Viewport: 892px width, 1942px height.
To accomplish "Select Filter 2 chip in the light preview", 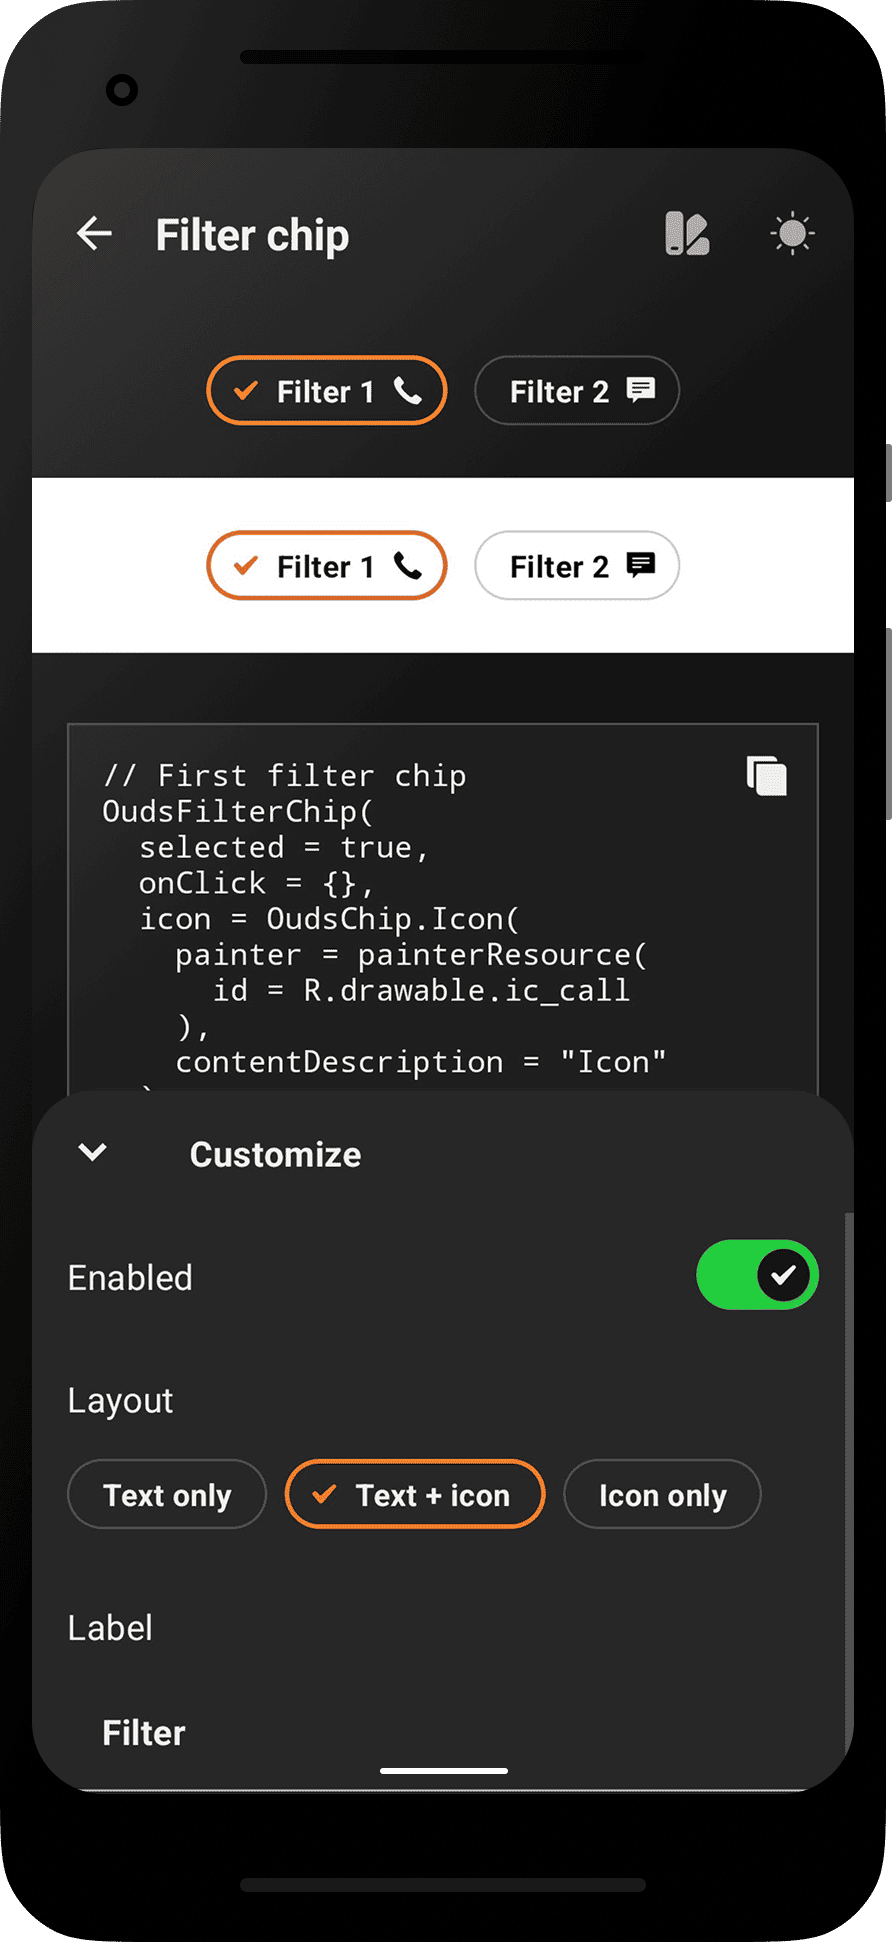I will (x=576, y=566).
